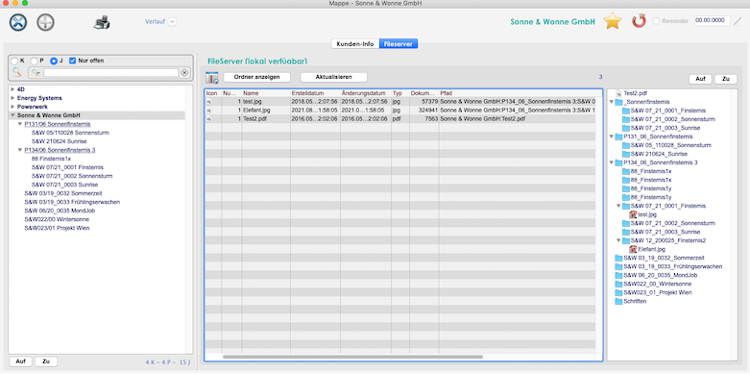Select 88 Finsternis1x in the customer tree
The width and height of the screenshot is (750, 375).
51,159
